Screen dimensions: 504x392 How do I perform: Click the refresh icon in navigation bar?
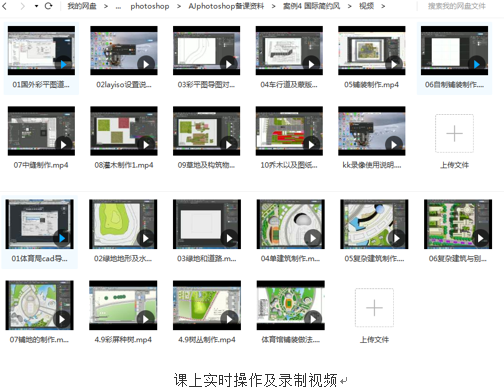point(49,6)
